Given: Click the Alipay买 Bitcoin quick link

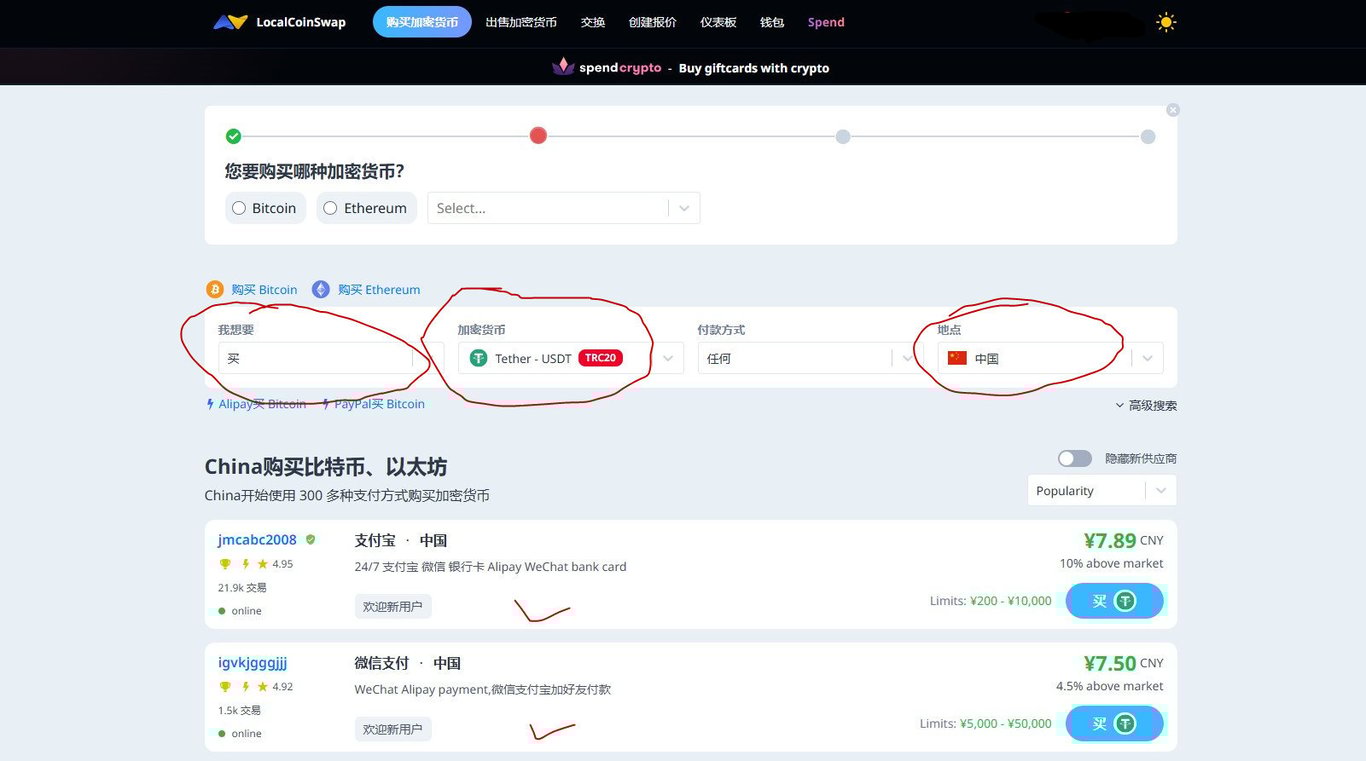Looking at the screenshot, I should coord(262,404).
